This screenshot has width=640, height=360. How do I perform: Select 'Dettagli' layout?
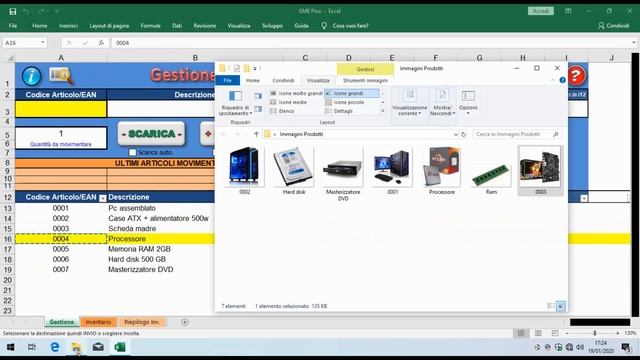(x=339, y=111)
